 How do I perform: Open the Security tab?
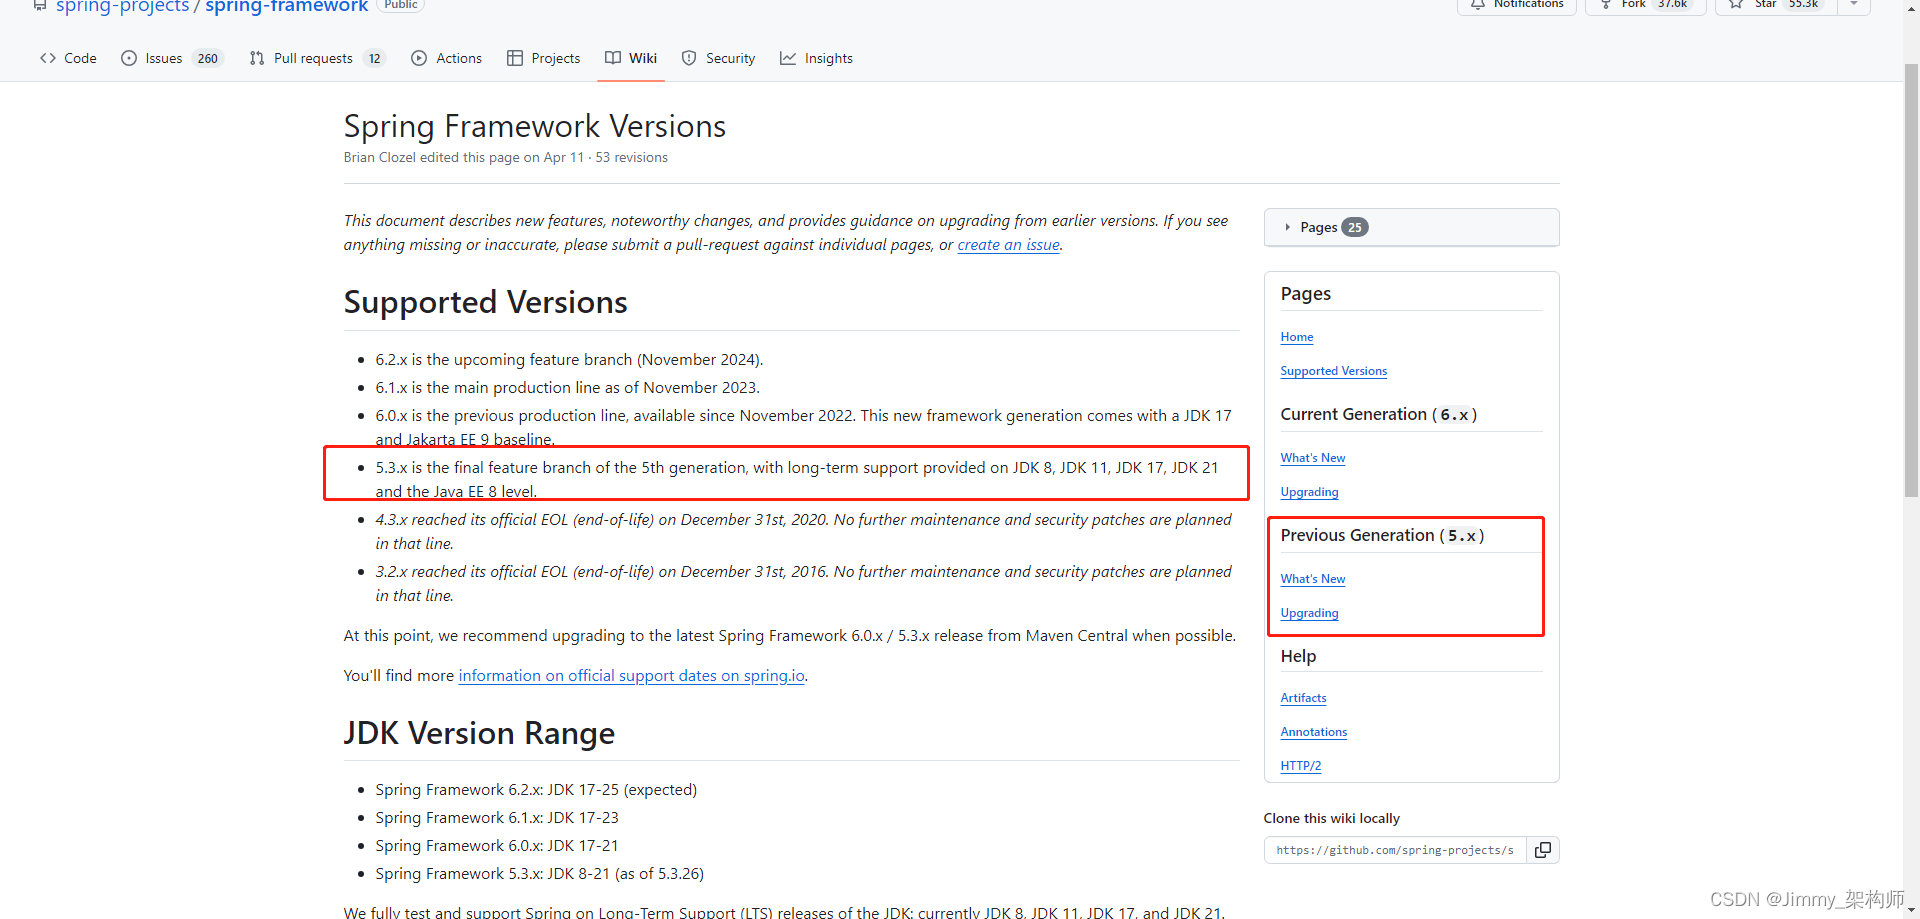tap(718, 58)
